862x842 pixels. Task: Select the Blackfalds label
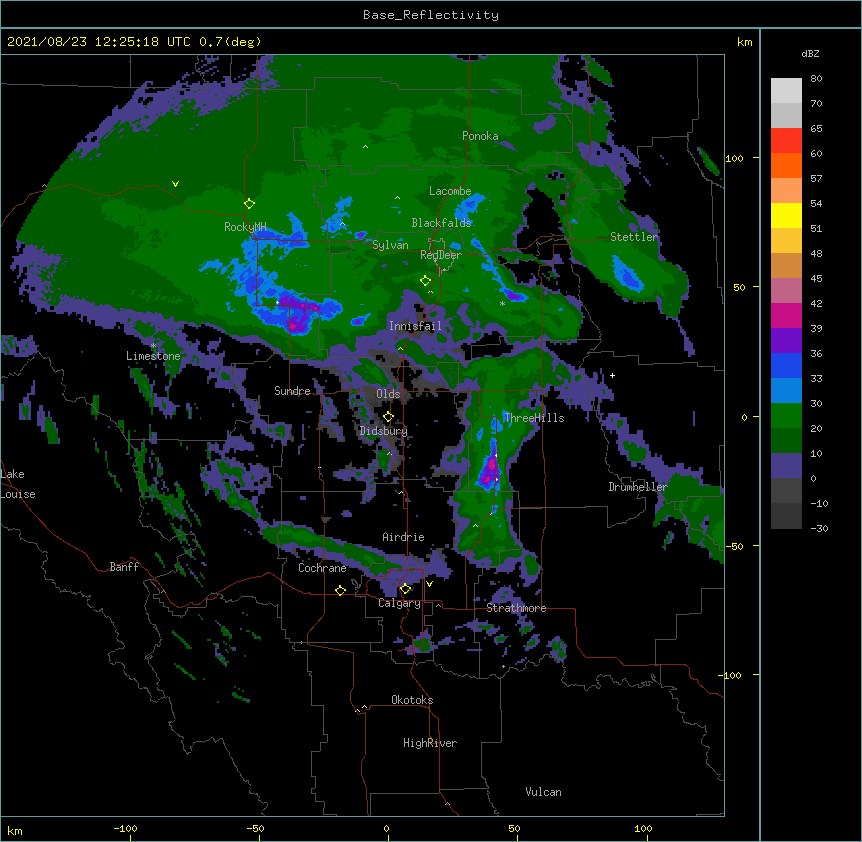(441, 223)
